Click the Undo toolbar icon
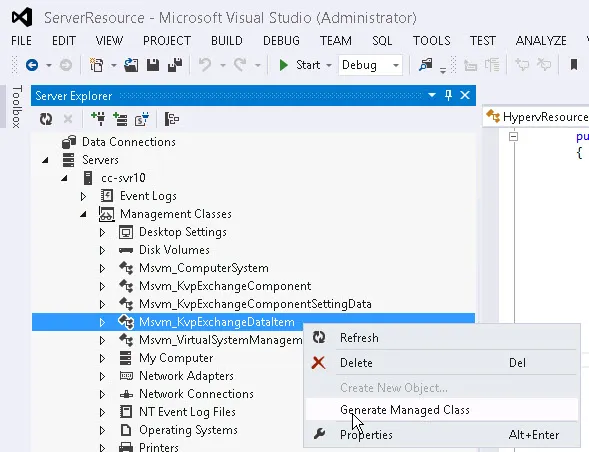This screenshot has width=589, height=452. 205,65
